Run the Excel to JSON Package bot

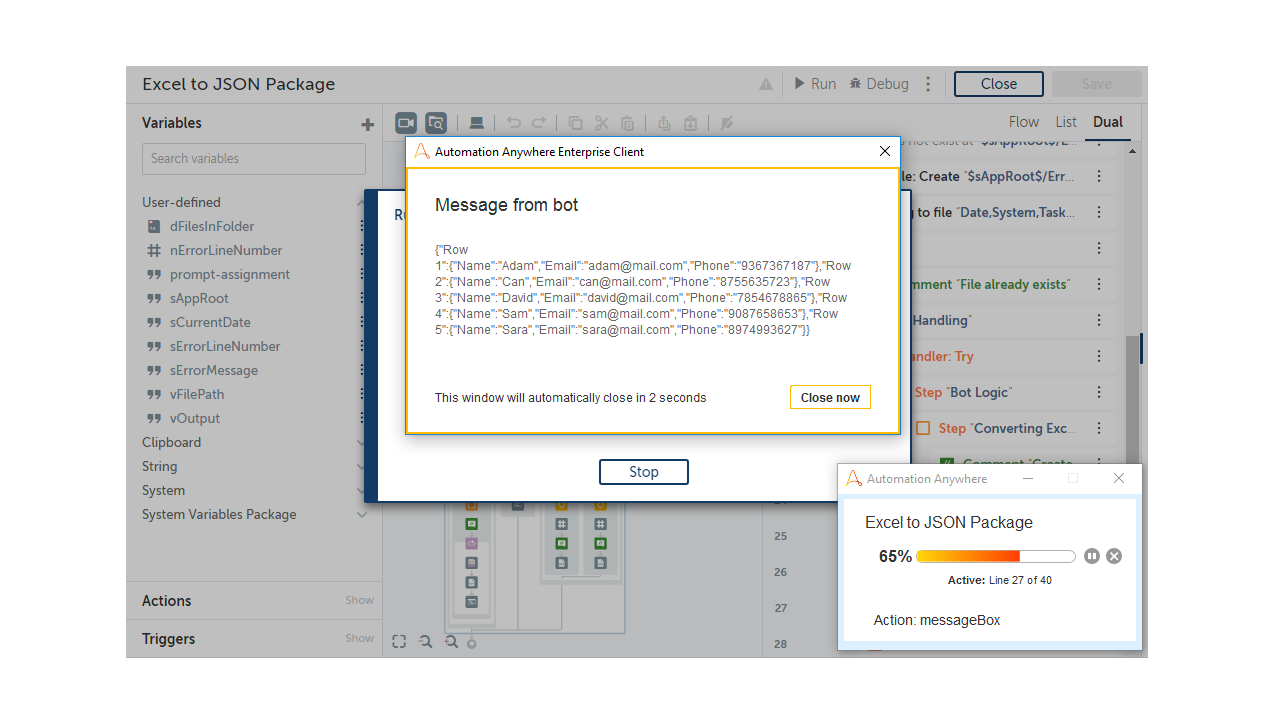pyautogui.click(x=815, y=84)
